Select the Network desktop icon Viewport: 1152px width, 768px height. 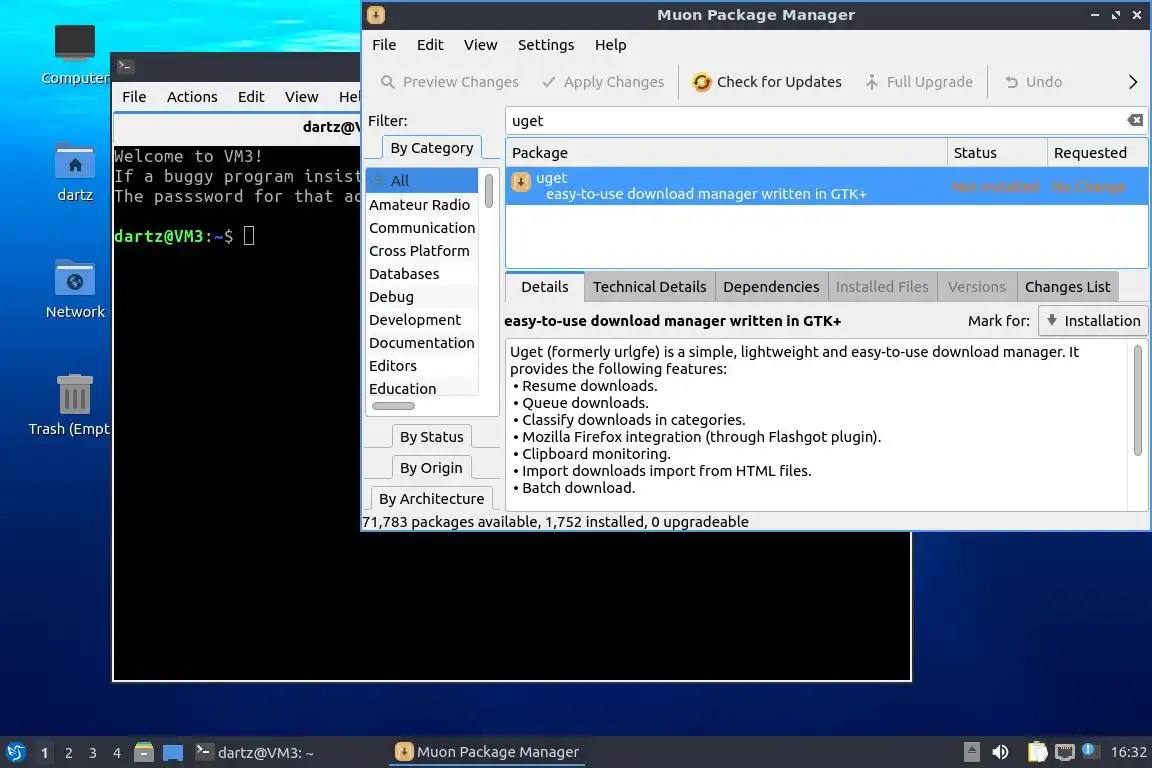click(75, 279)
